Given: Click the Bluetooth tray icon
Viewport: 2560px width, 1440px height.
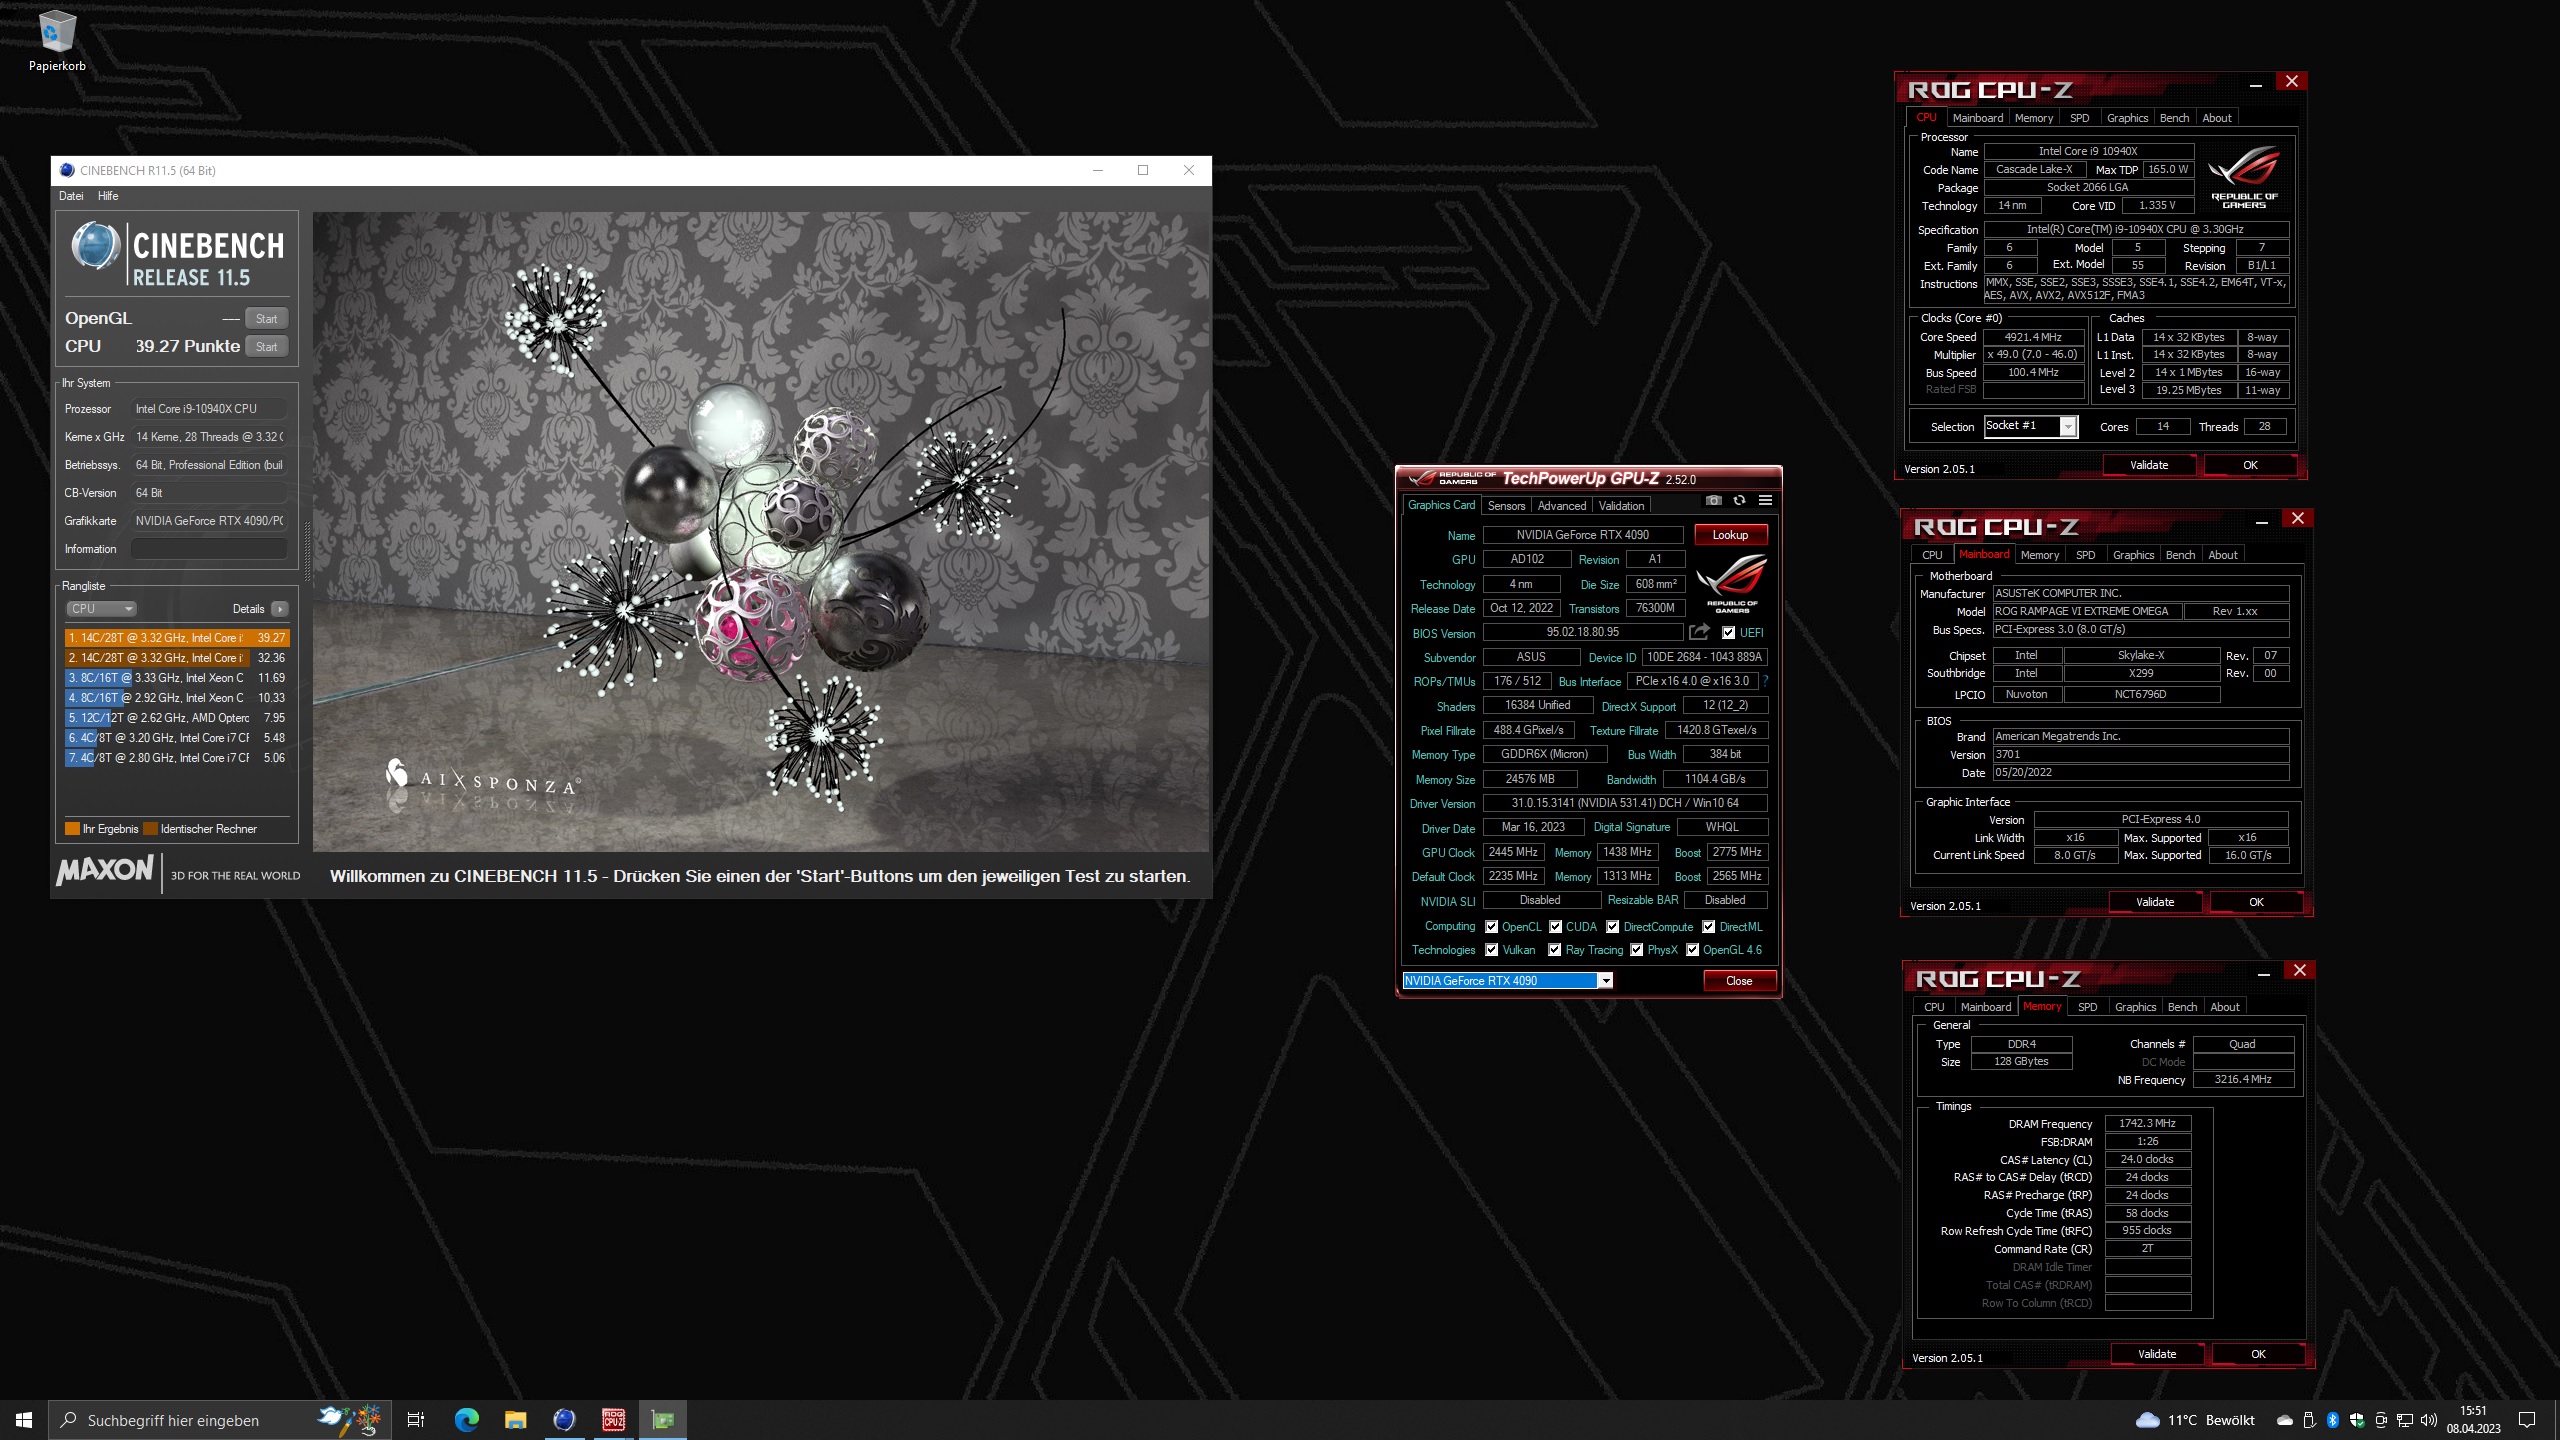Looking at the screenshot, I should click(x=2333, y=1420).
